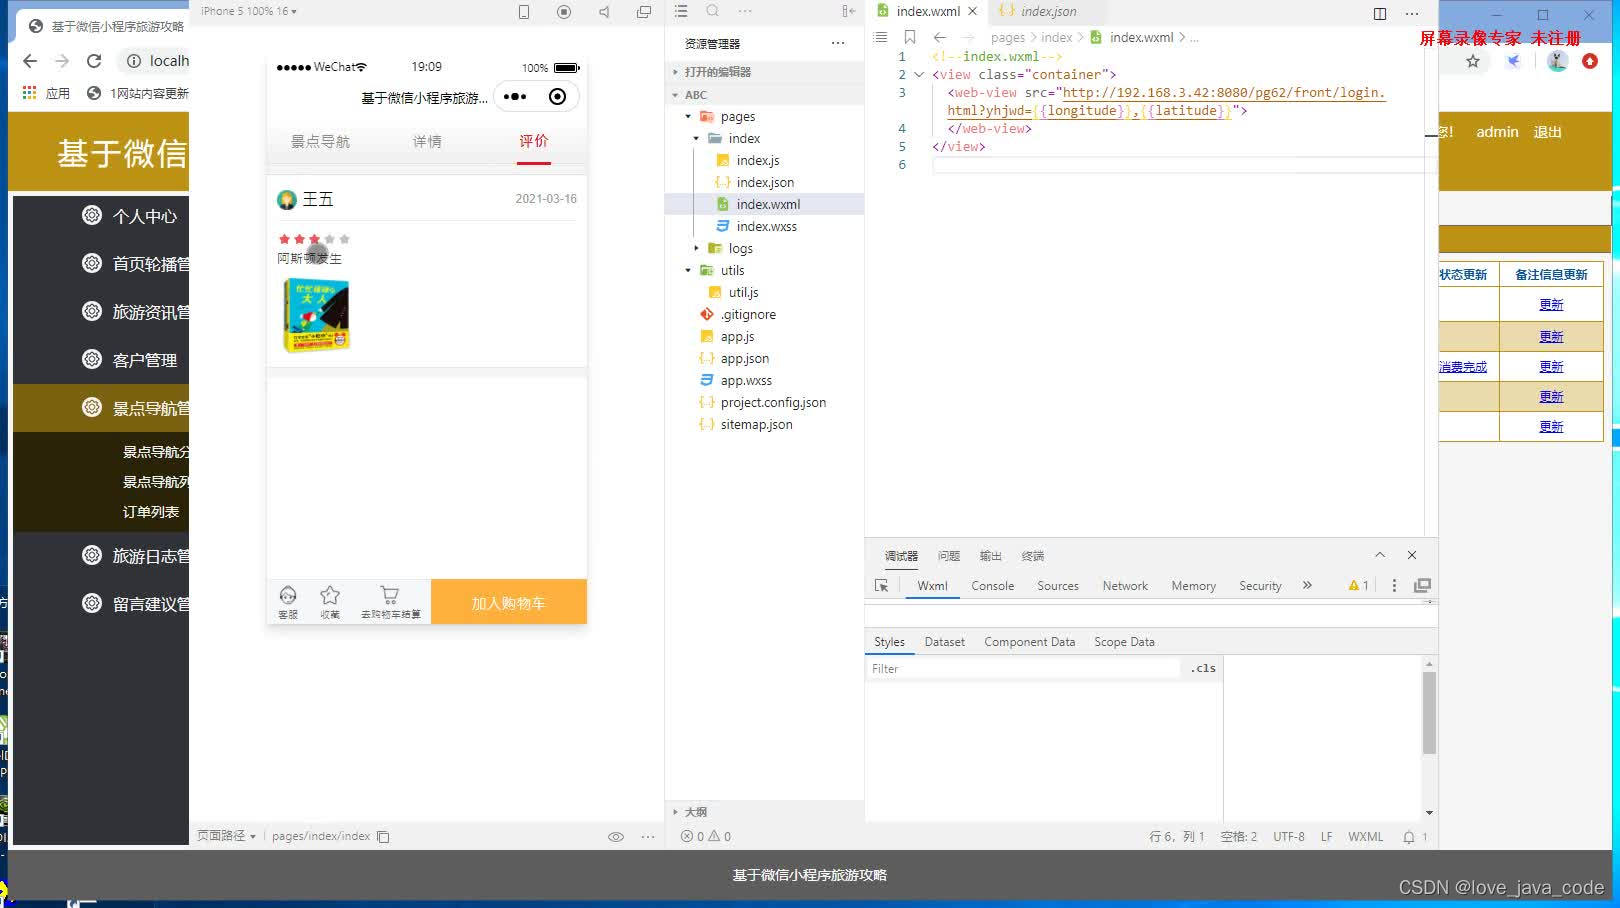Viewport: 1620px width, 908px height.
Task: Switch to the index.json editor tab
Action: tap(1048, 11)
